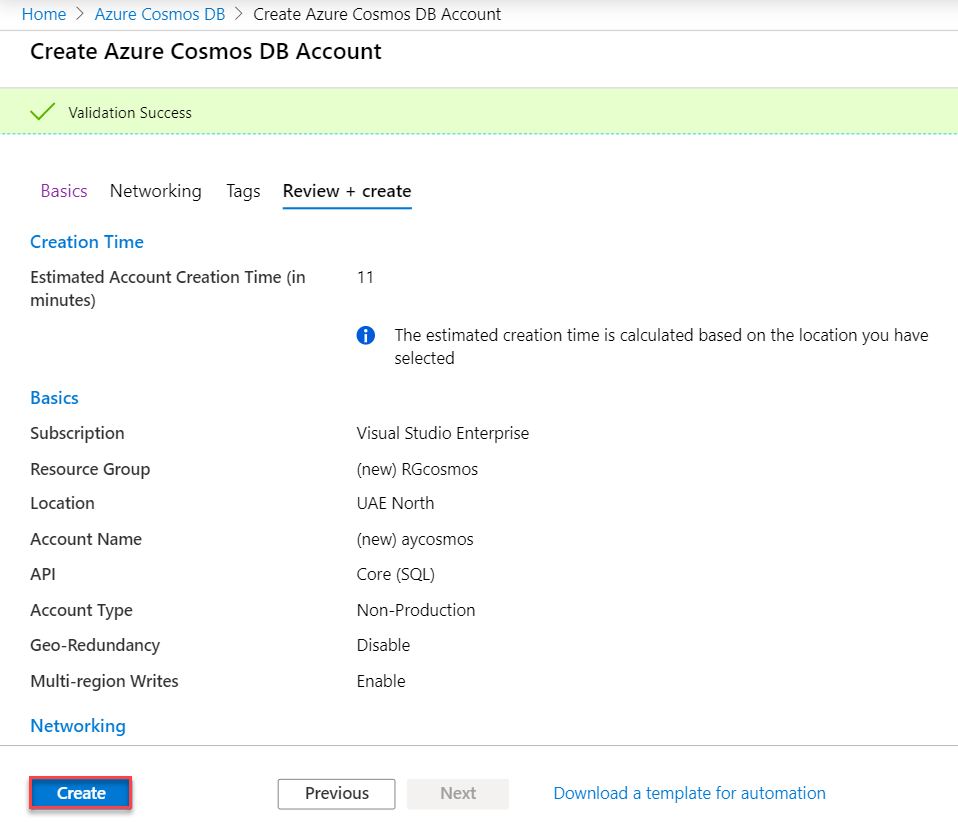The width and height of the screenshot is (958, 826).
Task: Select the Tags tab
Action: point(243,191)
